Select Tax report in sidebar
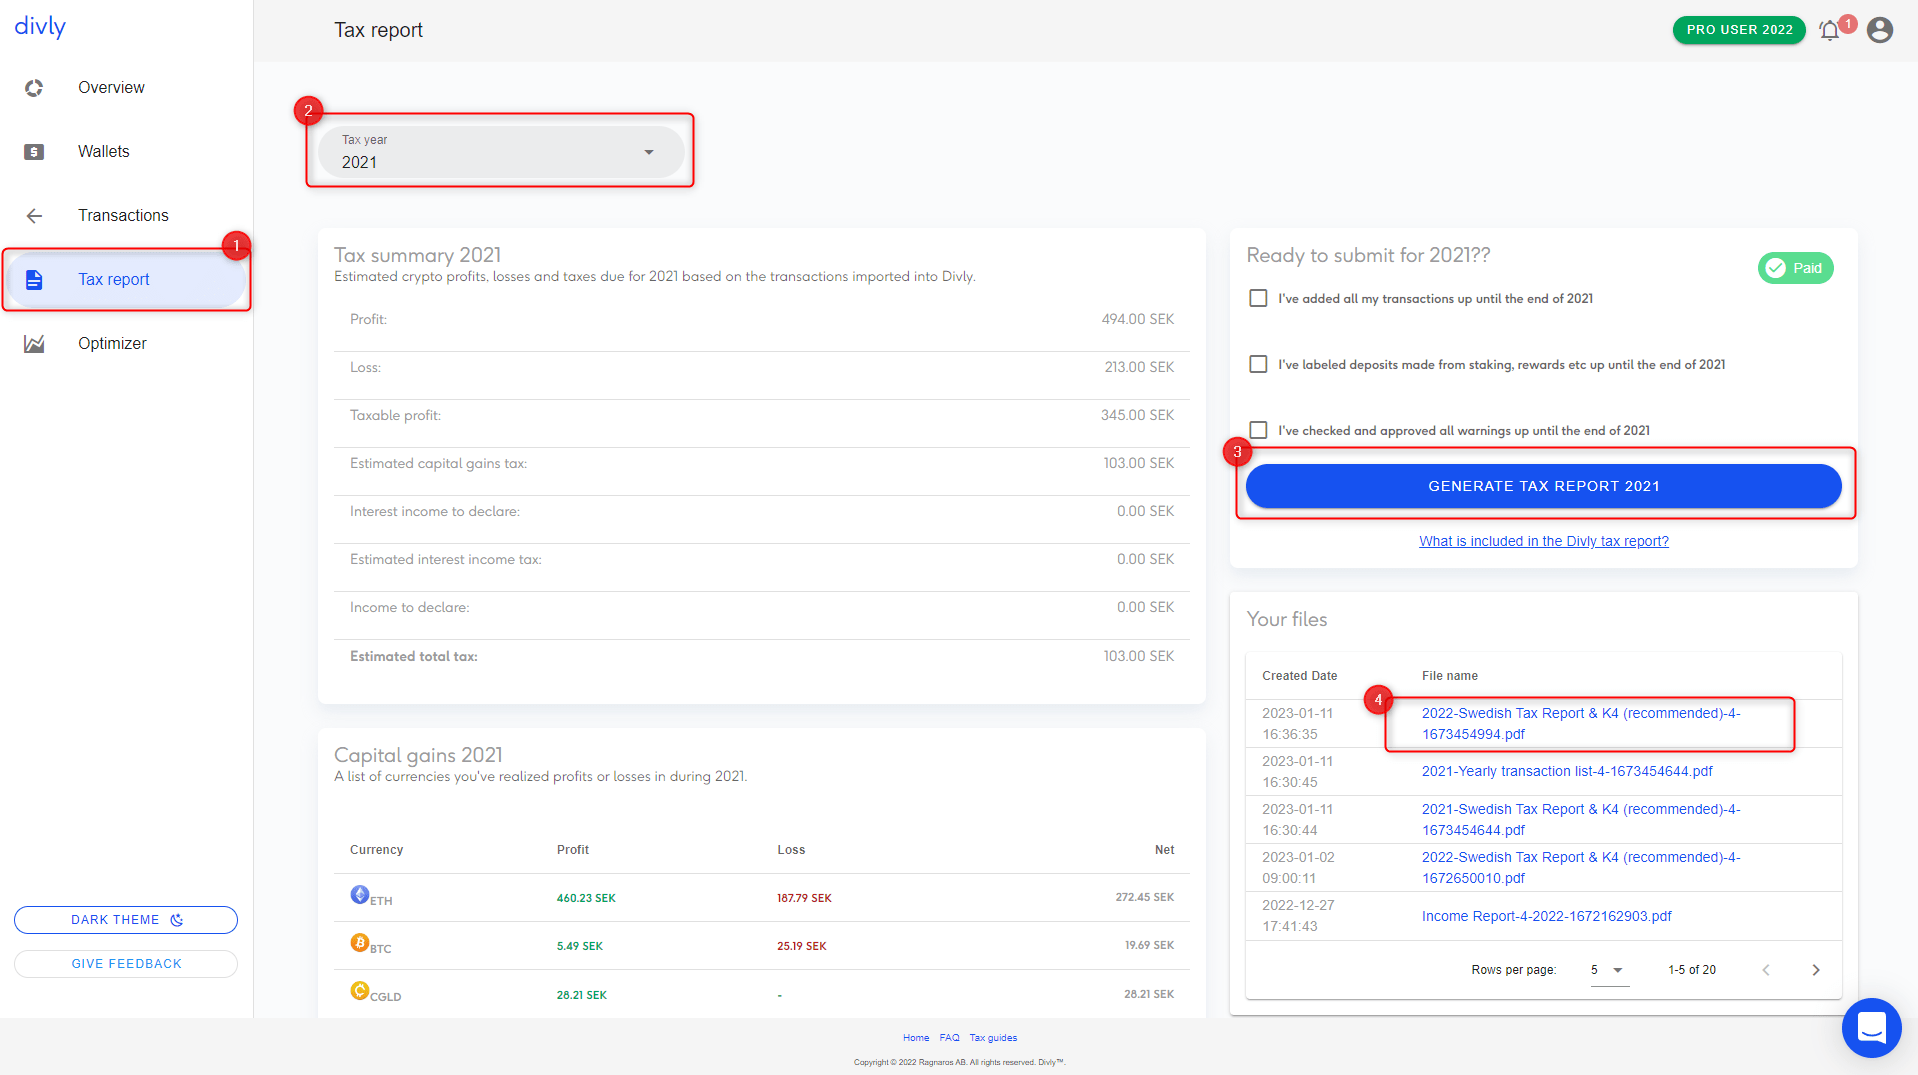The image size is (1918, 1075). pos(114,280)
